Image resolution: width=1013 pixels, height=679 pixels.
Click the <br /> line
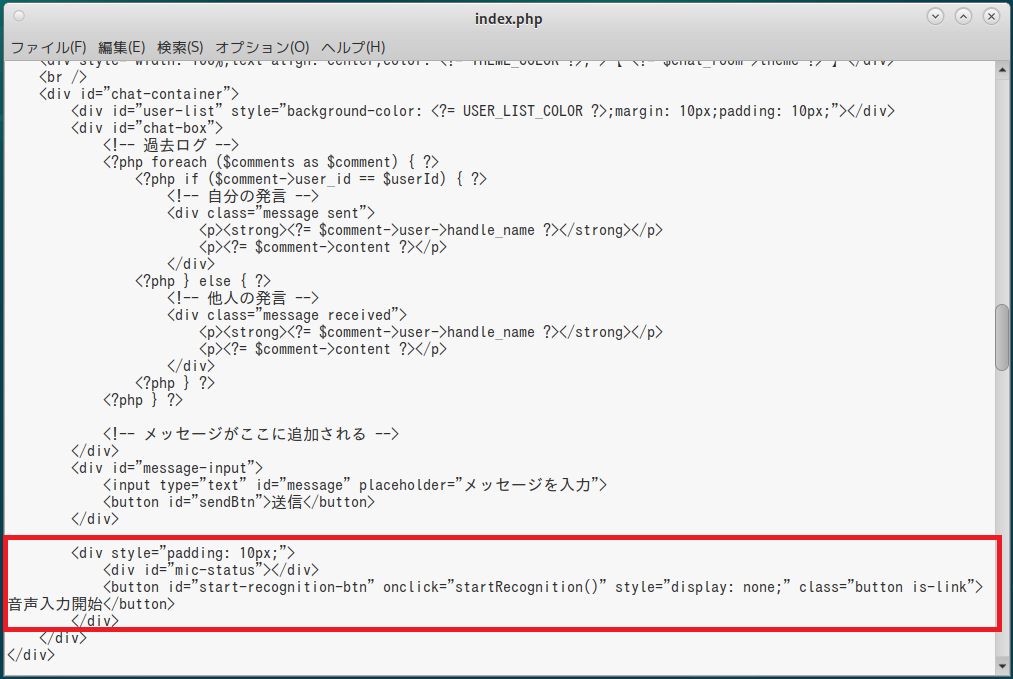point(63,78)
